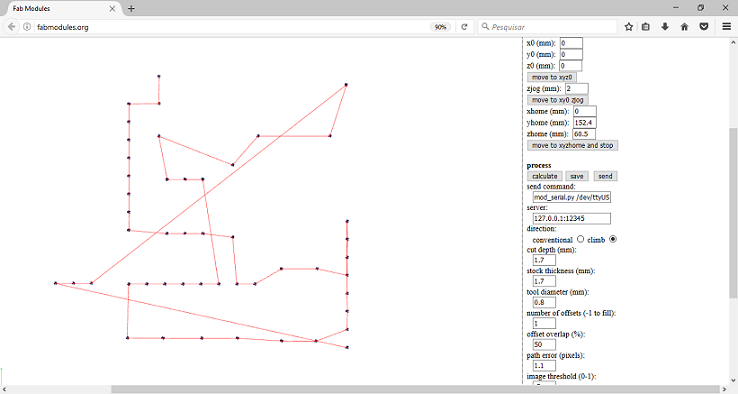The height and width of the screenshot is (394, 738).
Task: Click the send button under process
Action: coord(605,176)
